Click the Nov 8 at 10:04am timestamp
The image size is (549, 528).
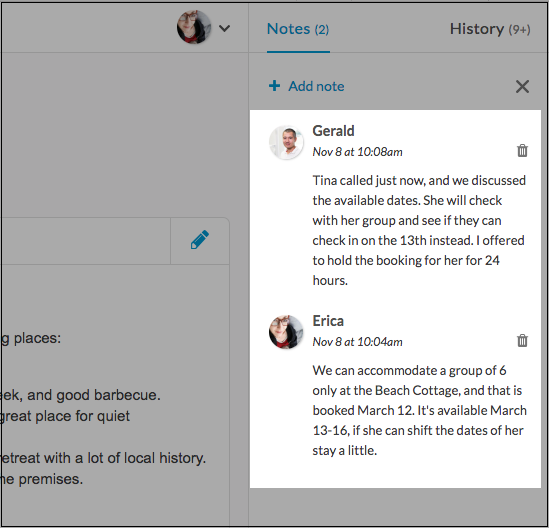[357, 342]
